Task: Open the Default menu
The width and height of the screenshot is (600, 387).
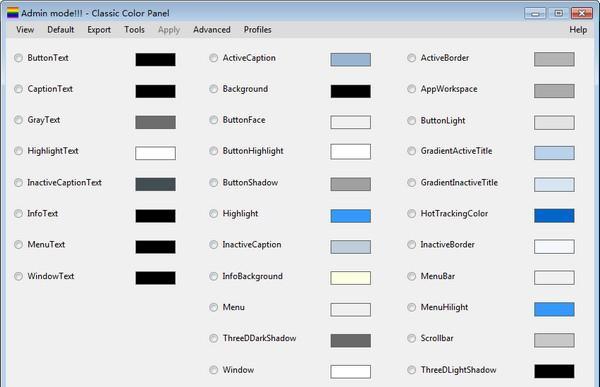Action: [x=60, y=29]
